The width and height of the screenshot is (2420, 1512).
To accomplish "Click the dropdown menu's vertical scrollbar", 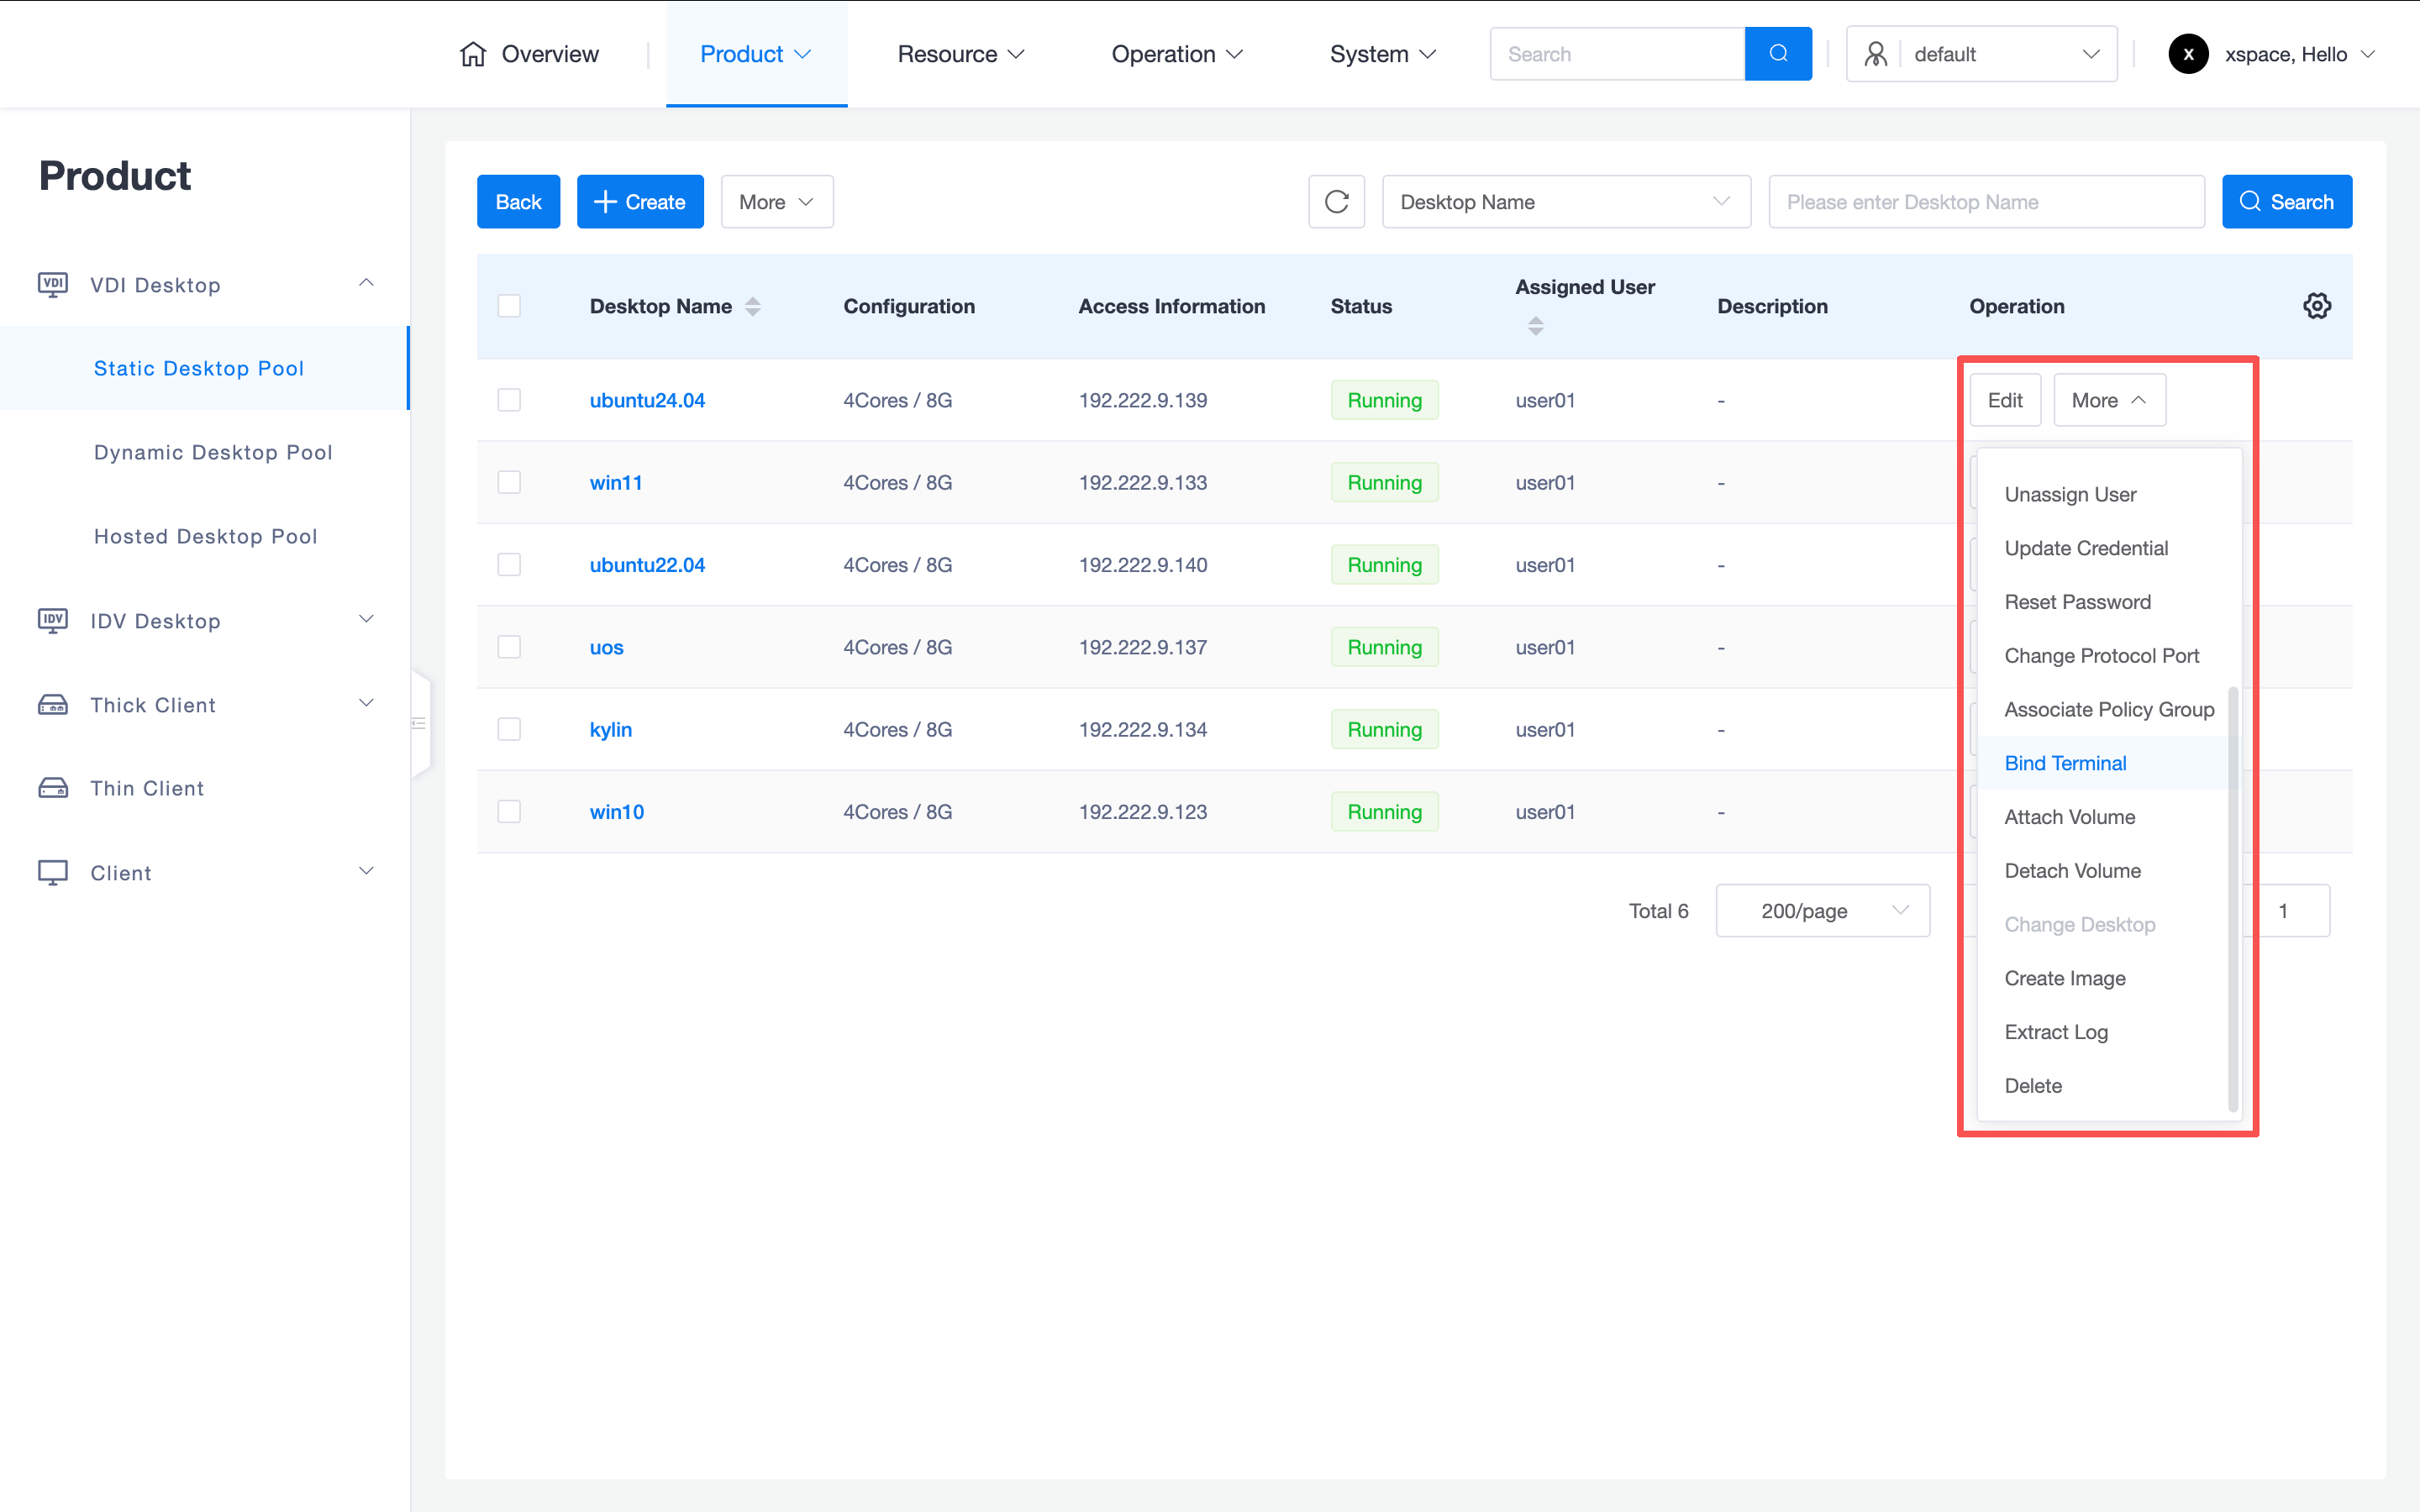I will (2232, 900).
